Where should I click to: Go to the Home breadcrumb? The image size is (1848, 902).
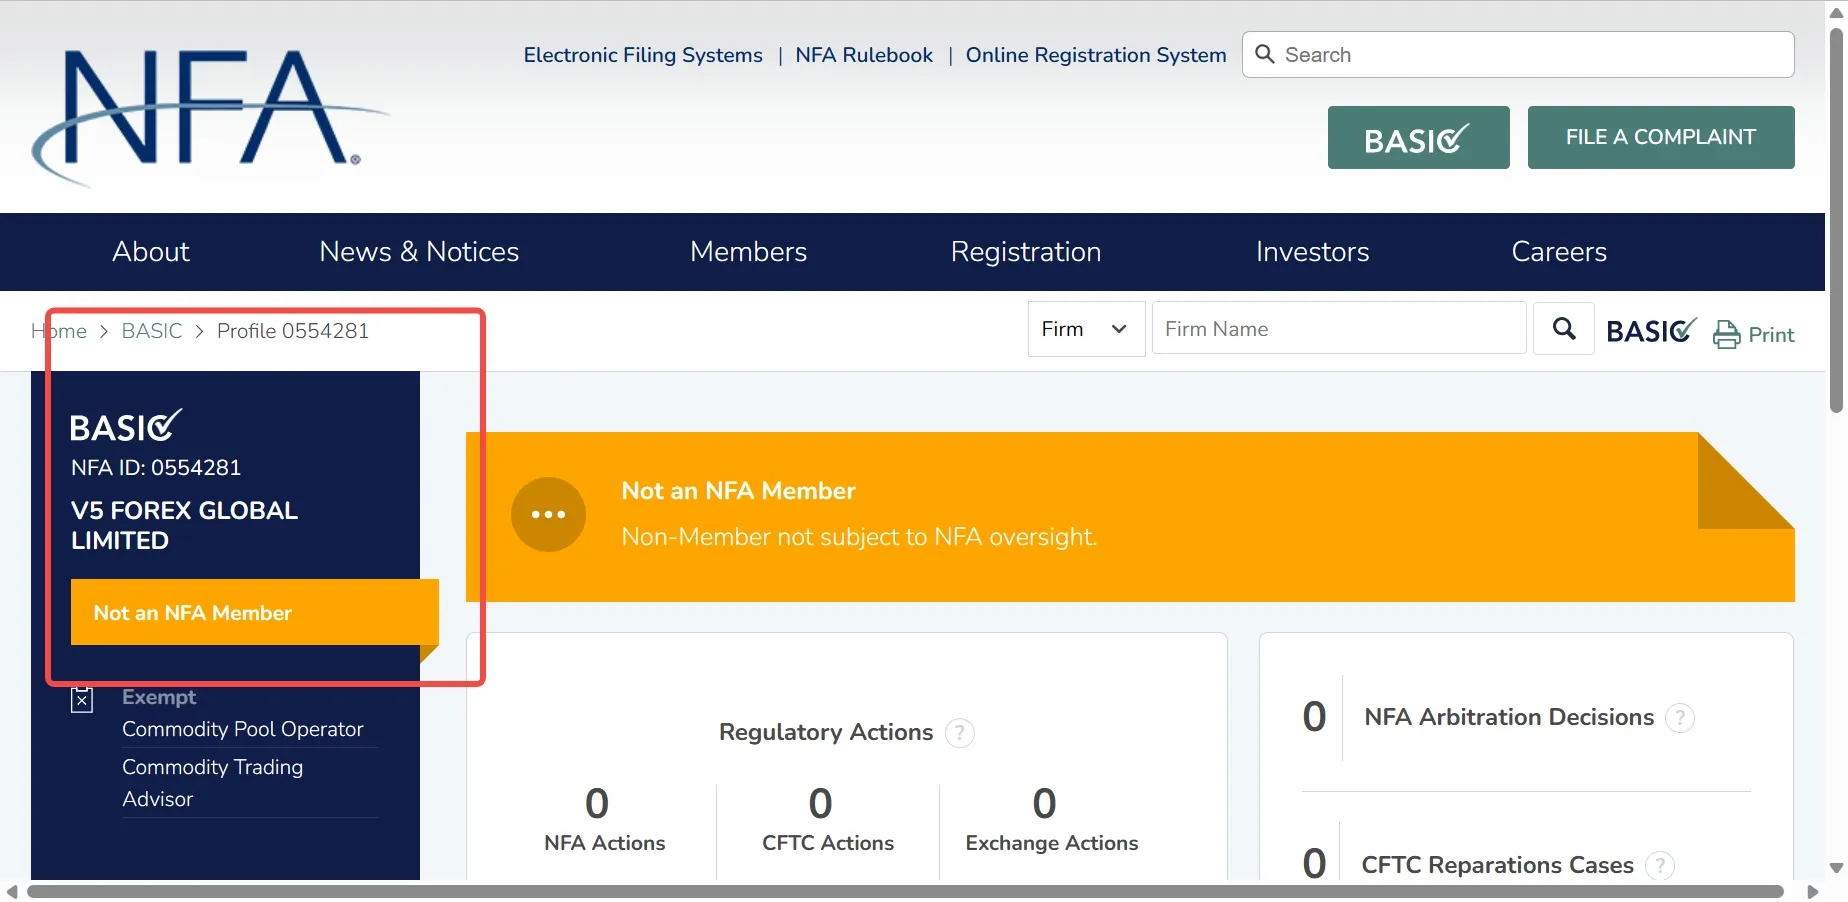pyautogui.click(x=59, y=331)
